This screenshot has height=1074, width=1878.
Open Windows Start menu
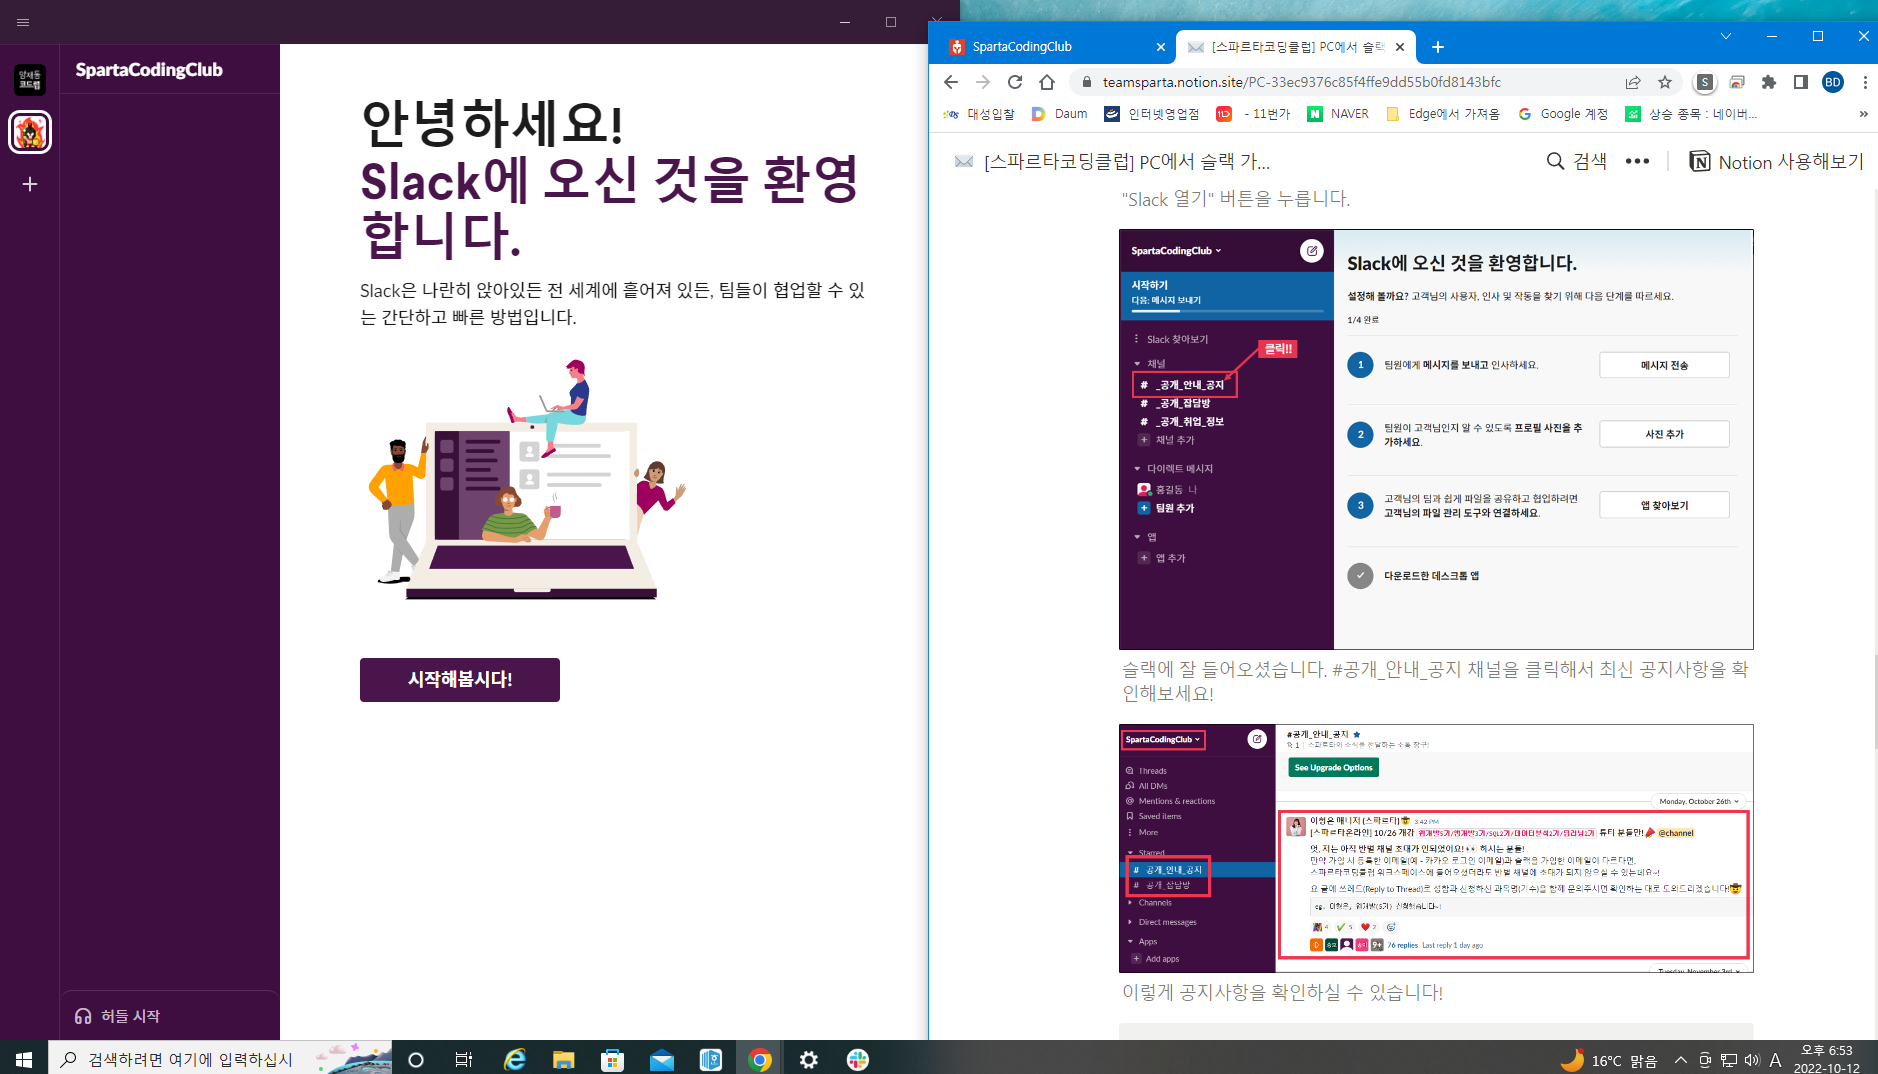click(24, 1059)
